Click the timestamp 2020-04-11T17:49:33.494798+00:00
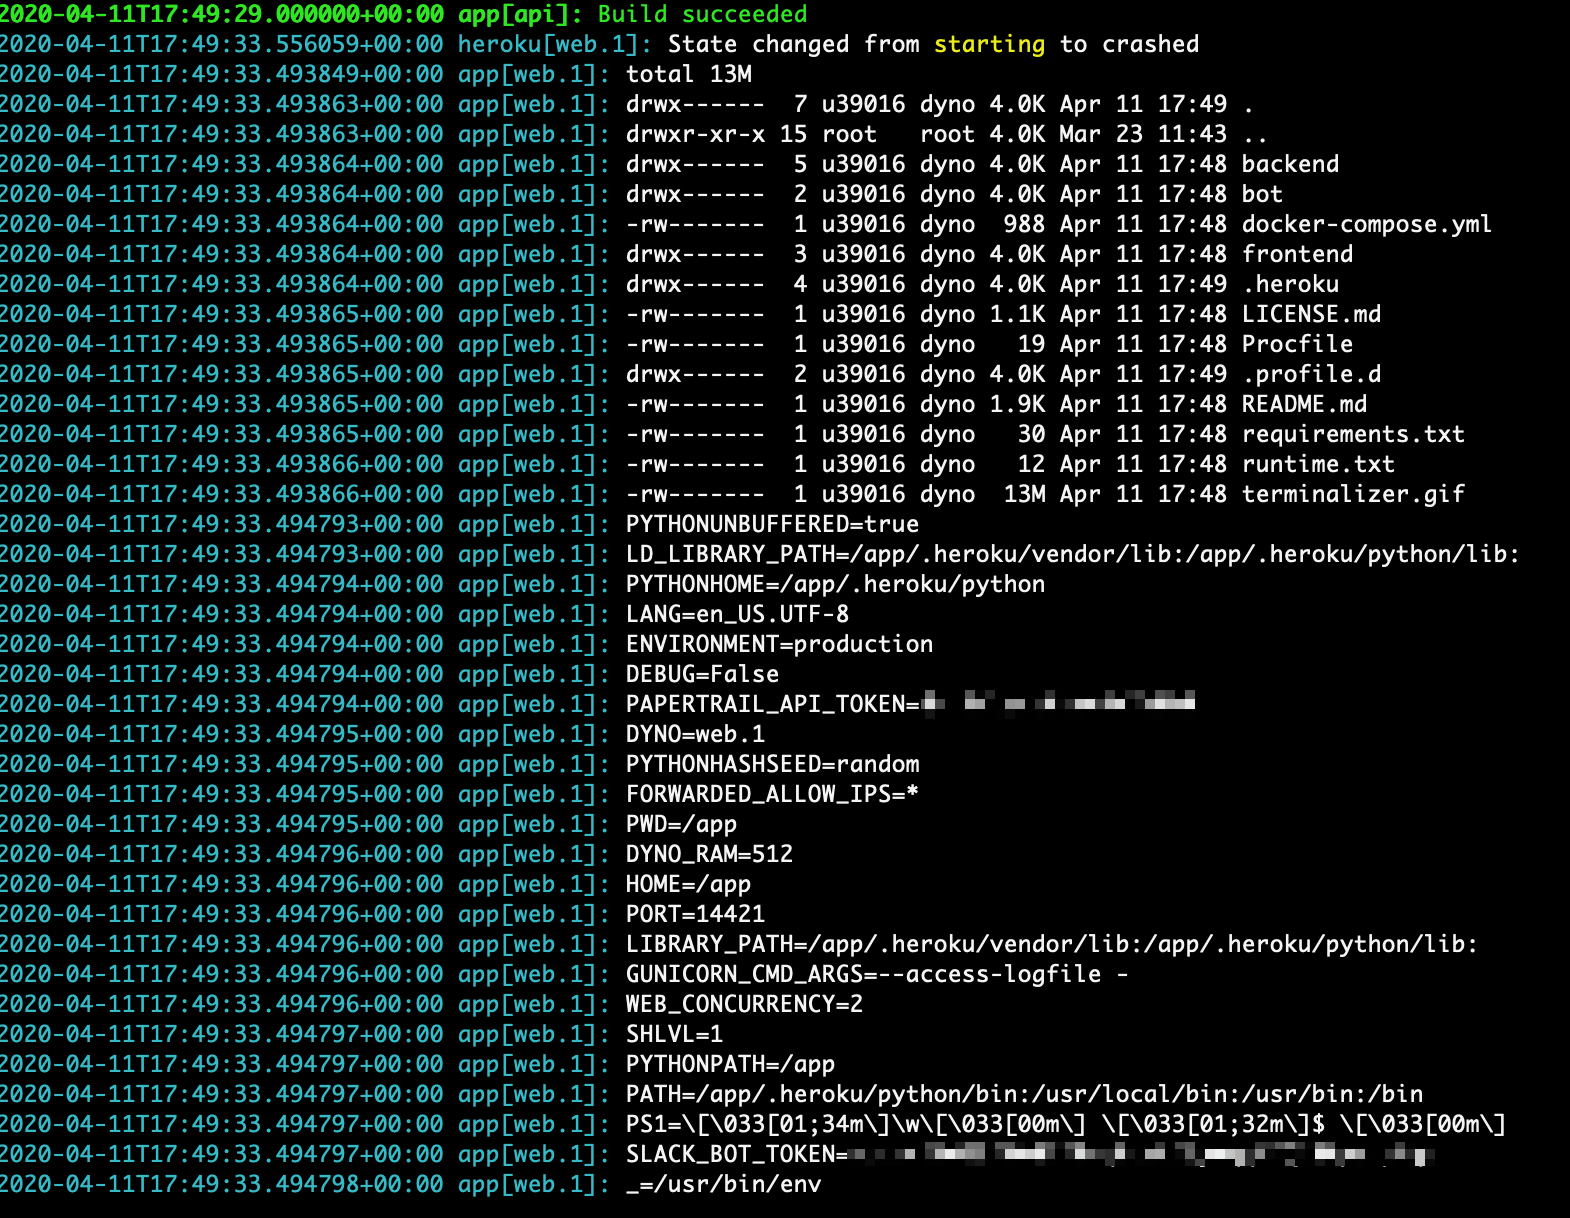Image resolution: width=1570 pixels, height=1218 pixels. pyautogui.click(x=222, y=1184)
